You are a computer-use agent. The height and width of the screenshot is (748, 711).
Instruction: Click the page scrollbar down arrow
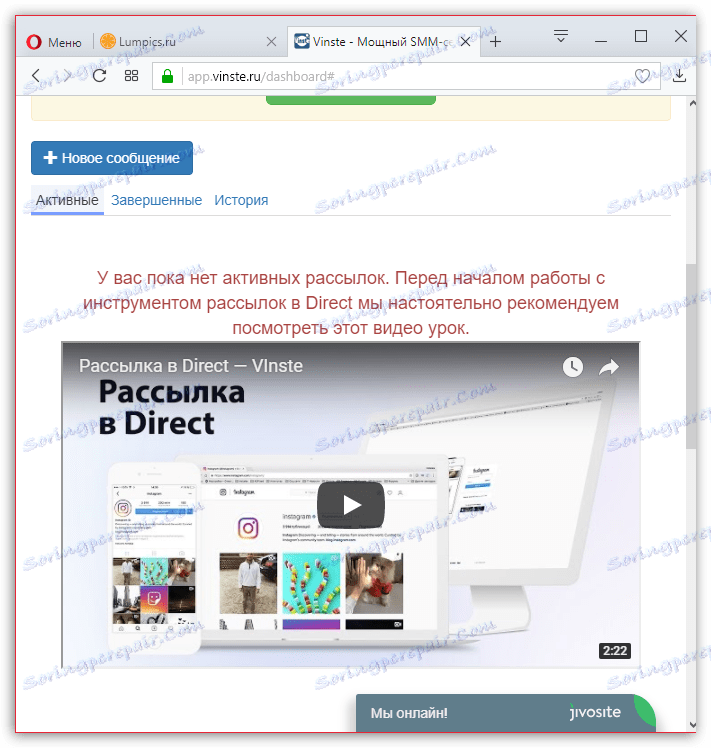(x=692, y=725)
